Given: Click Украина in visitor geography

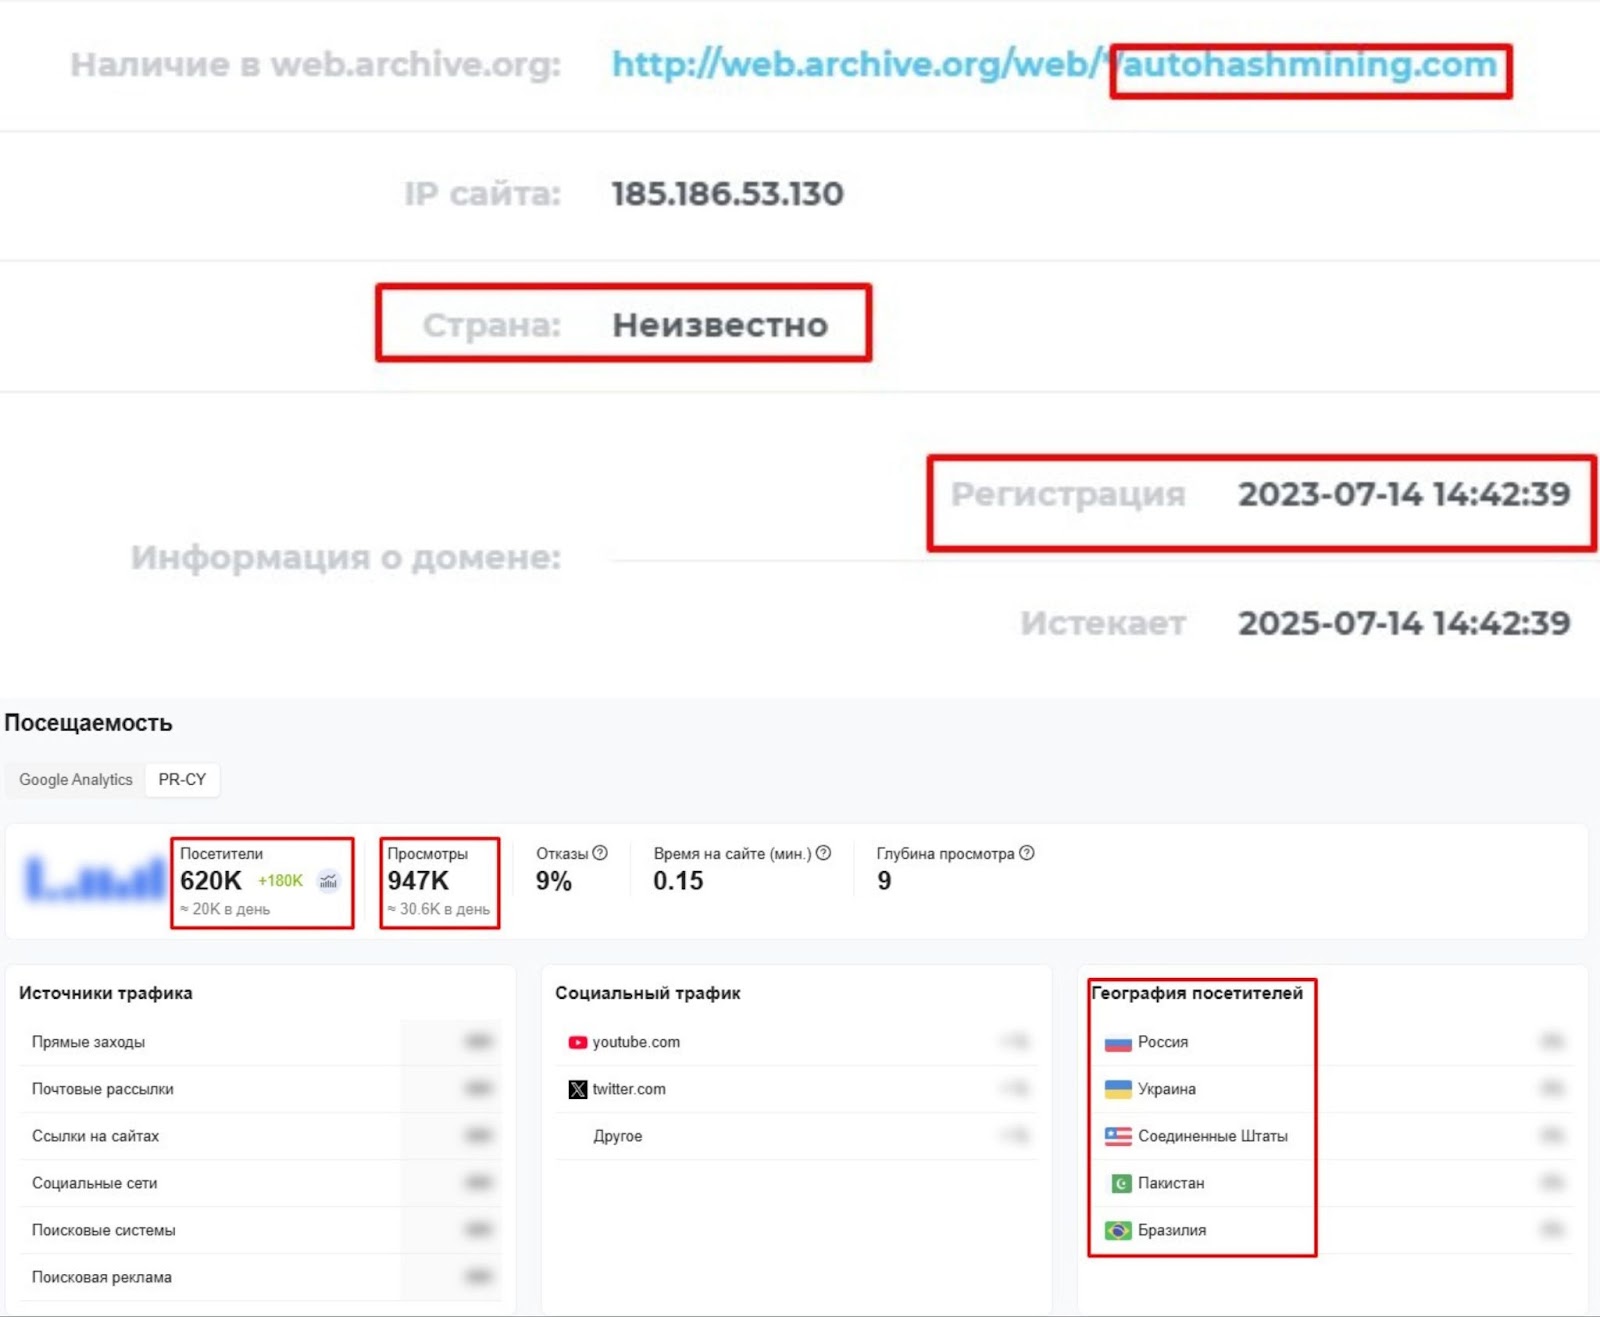Looking at the screenshot, I should click(1167, 1089).
